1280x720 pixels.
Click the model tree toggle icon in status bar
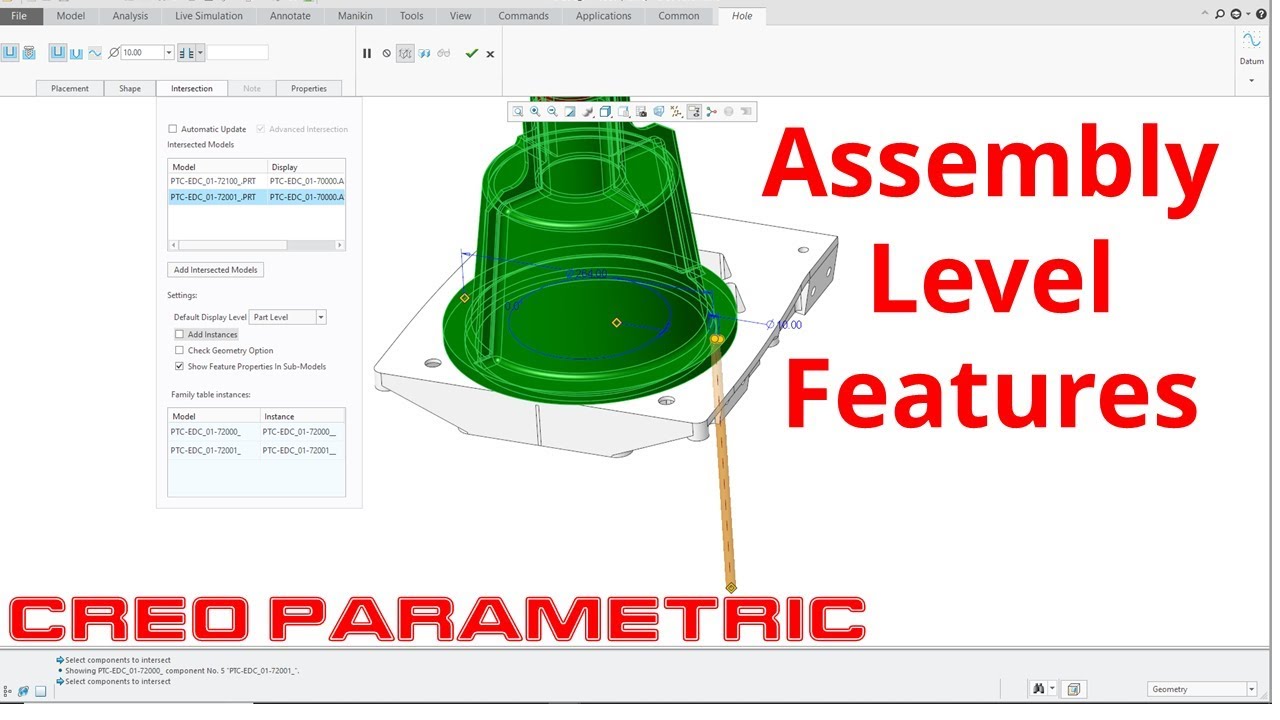pyautogui.click(x=7, y=691)
